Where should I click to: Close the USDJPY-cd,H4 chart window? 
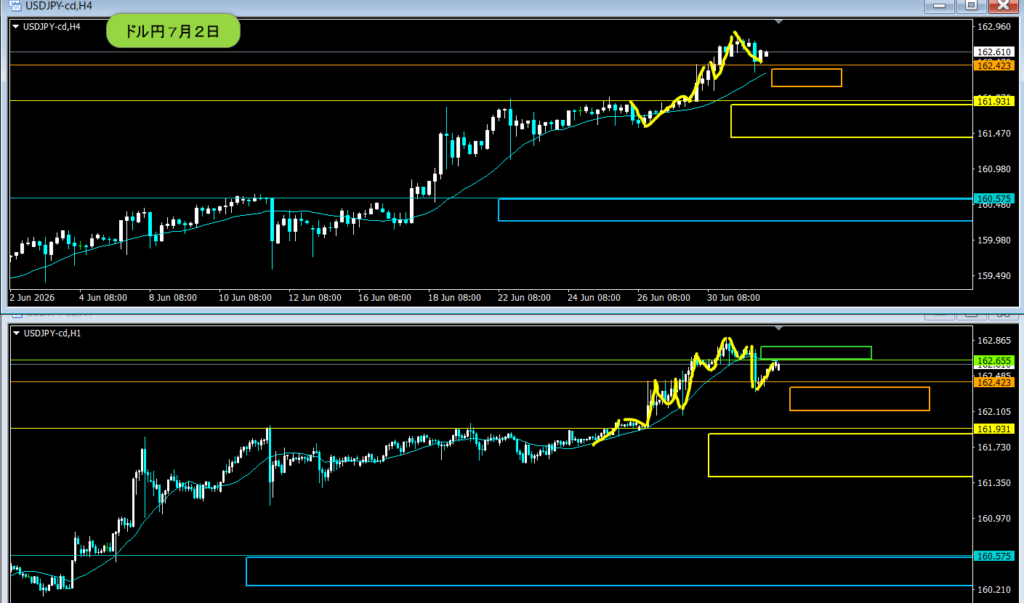[x=1003, y=6]
